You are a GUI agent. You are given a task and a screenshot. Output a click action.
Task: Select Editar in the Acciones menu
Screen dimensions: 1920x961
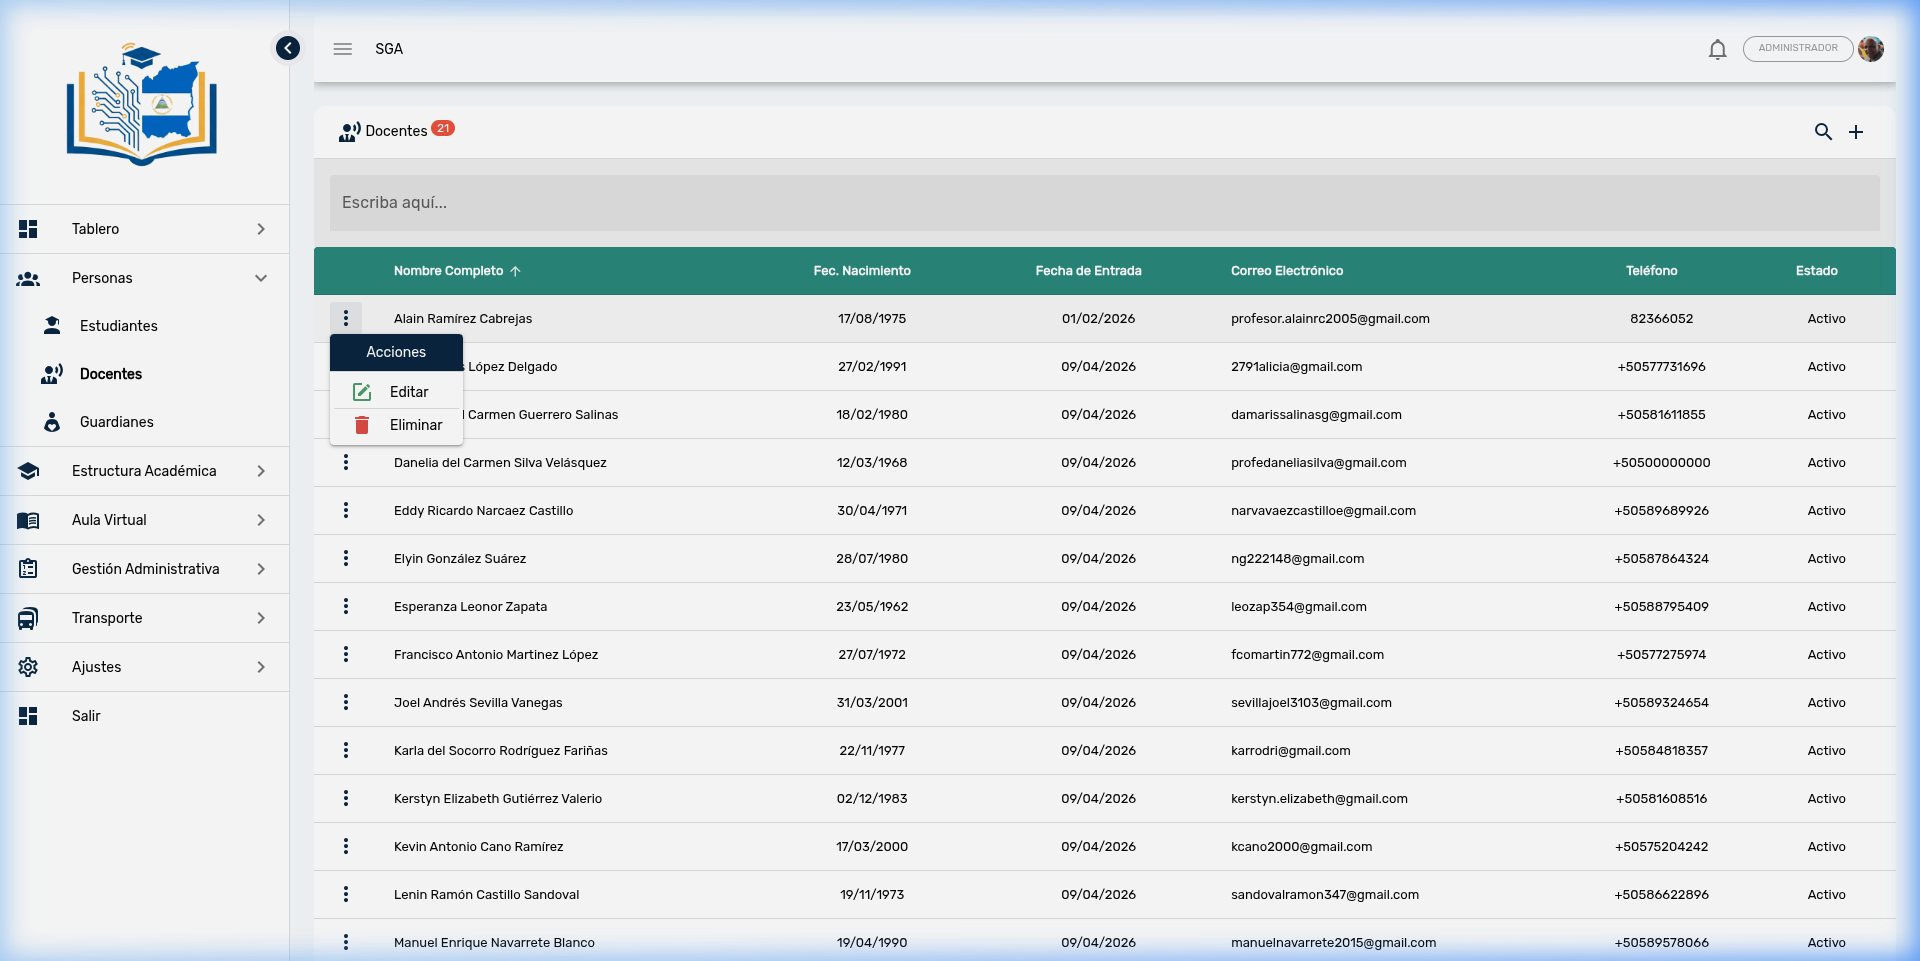point(408,392)
